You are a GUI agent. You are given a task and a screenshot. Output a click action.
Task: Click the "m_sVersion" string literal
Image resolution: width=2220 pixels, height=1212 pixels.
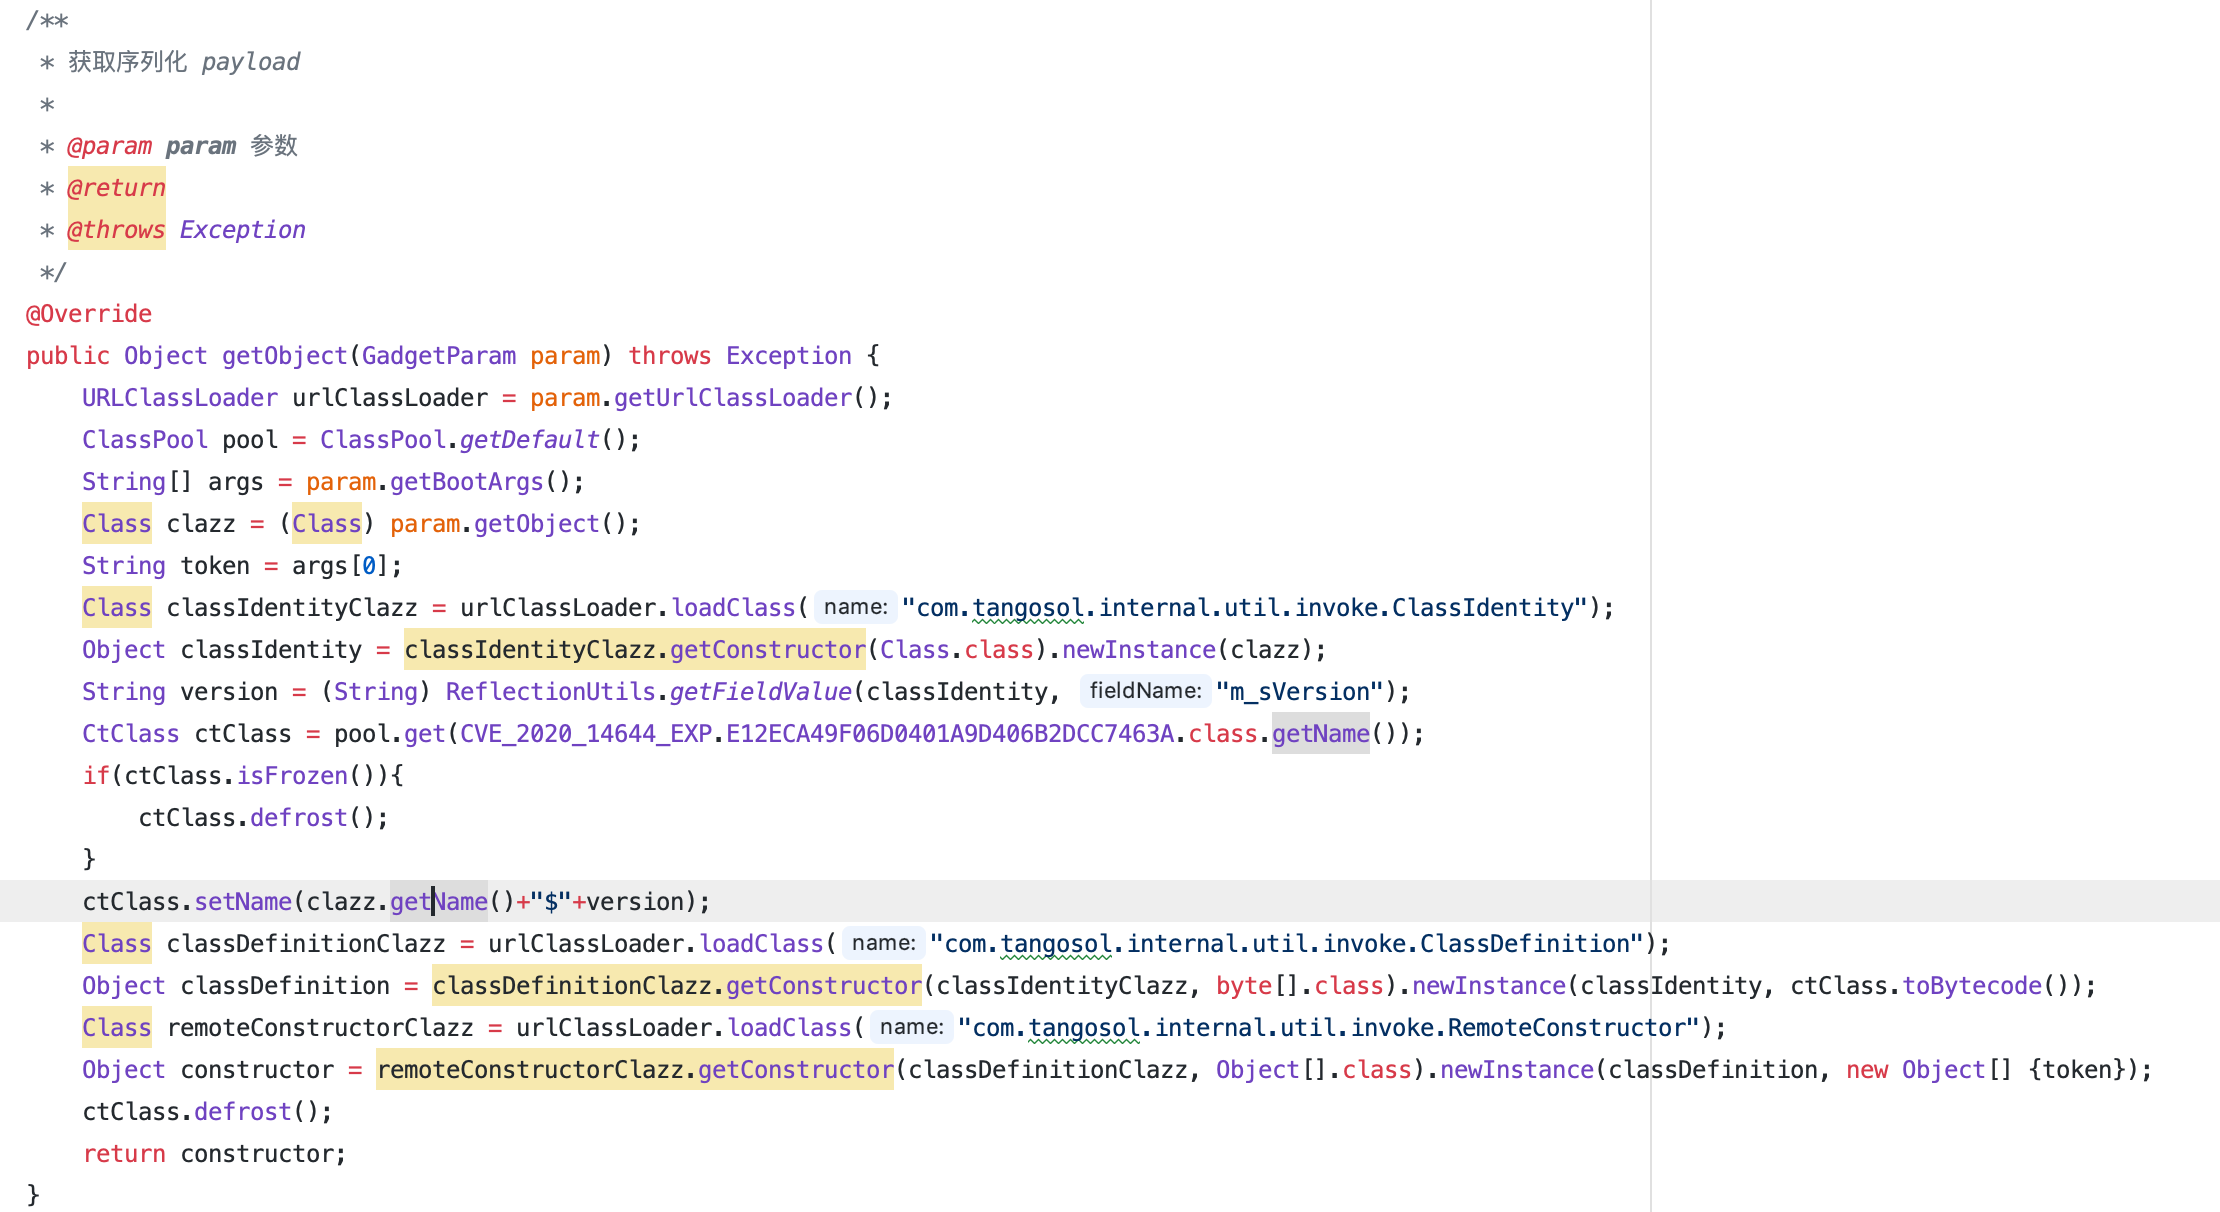1299,692
